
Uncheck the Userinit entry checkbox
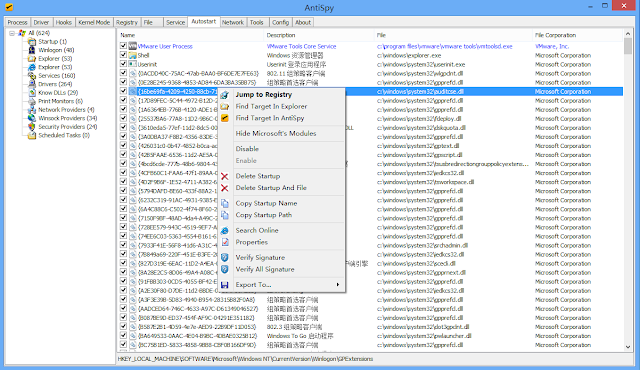(x=123, y=64)
